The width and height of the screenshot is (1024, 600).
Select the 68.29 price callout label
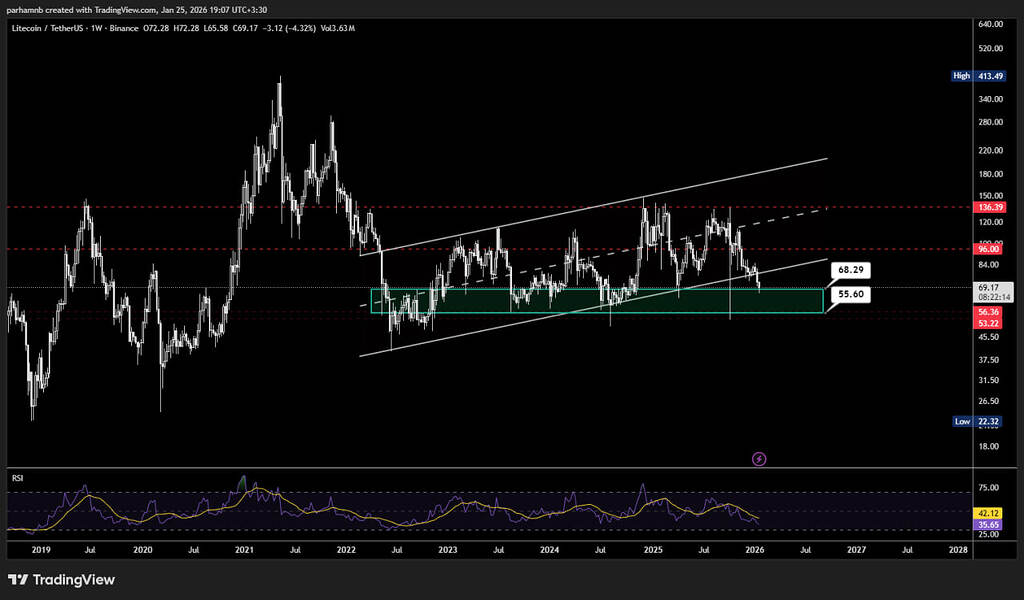click(850, 270)
